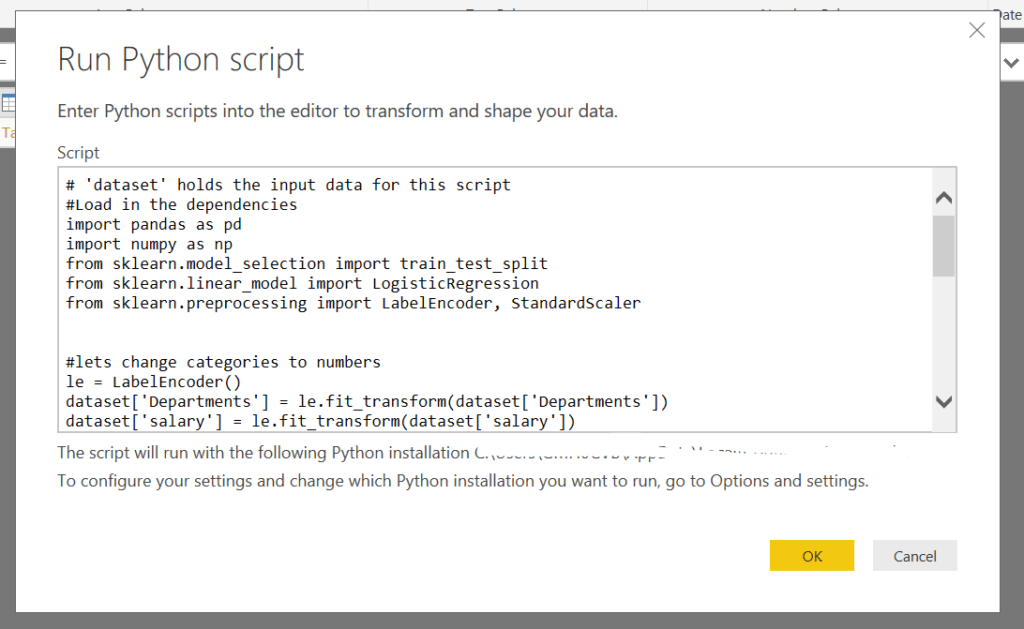Click the scrollbar down arrow in the script editor
Image resolution: width=1024 pixels, height=629 pixels.
point(943,401)
